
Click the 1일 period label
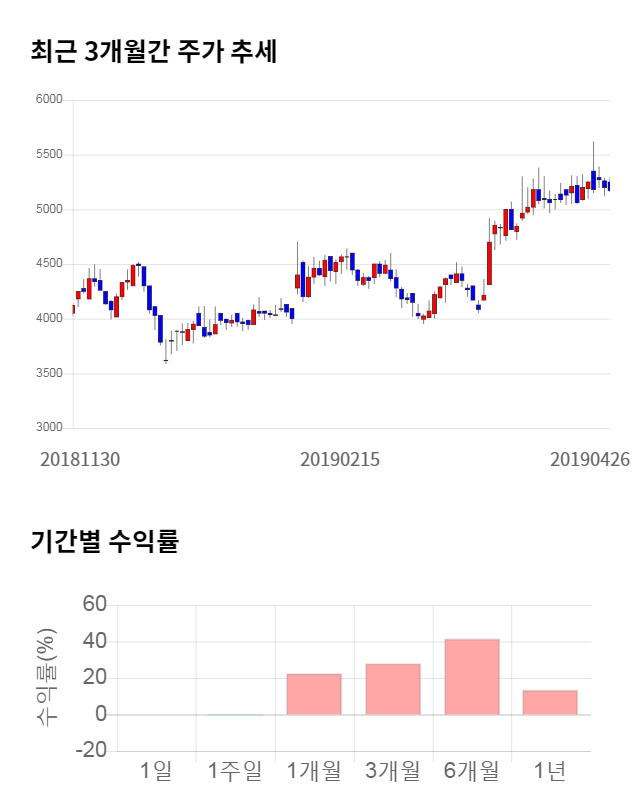(156, 770)
